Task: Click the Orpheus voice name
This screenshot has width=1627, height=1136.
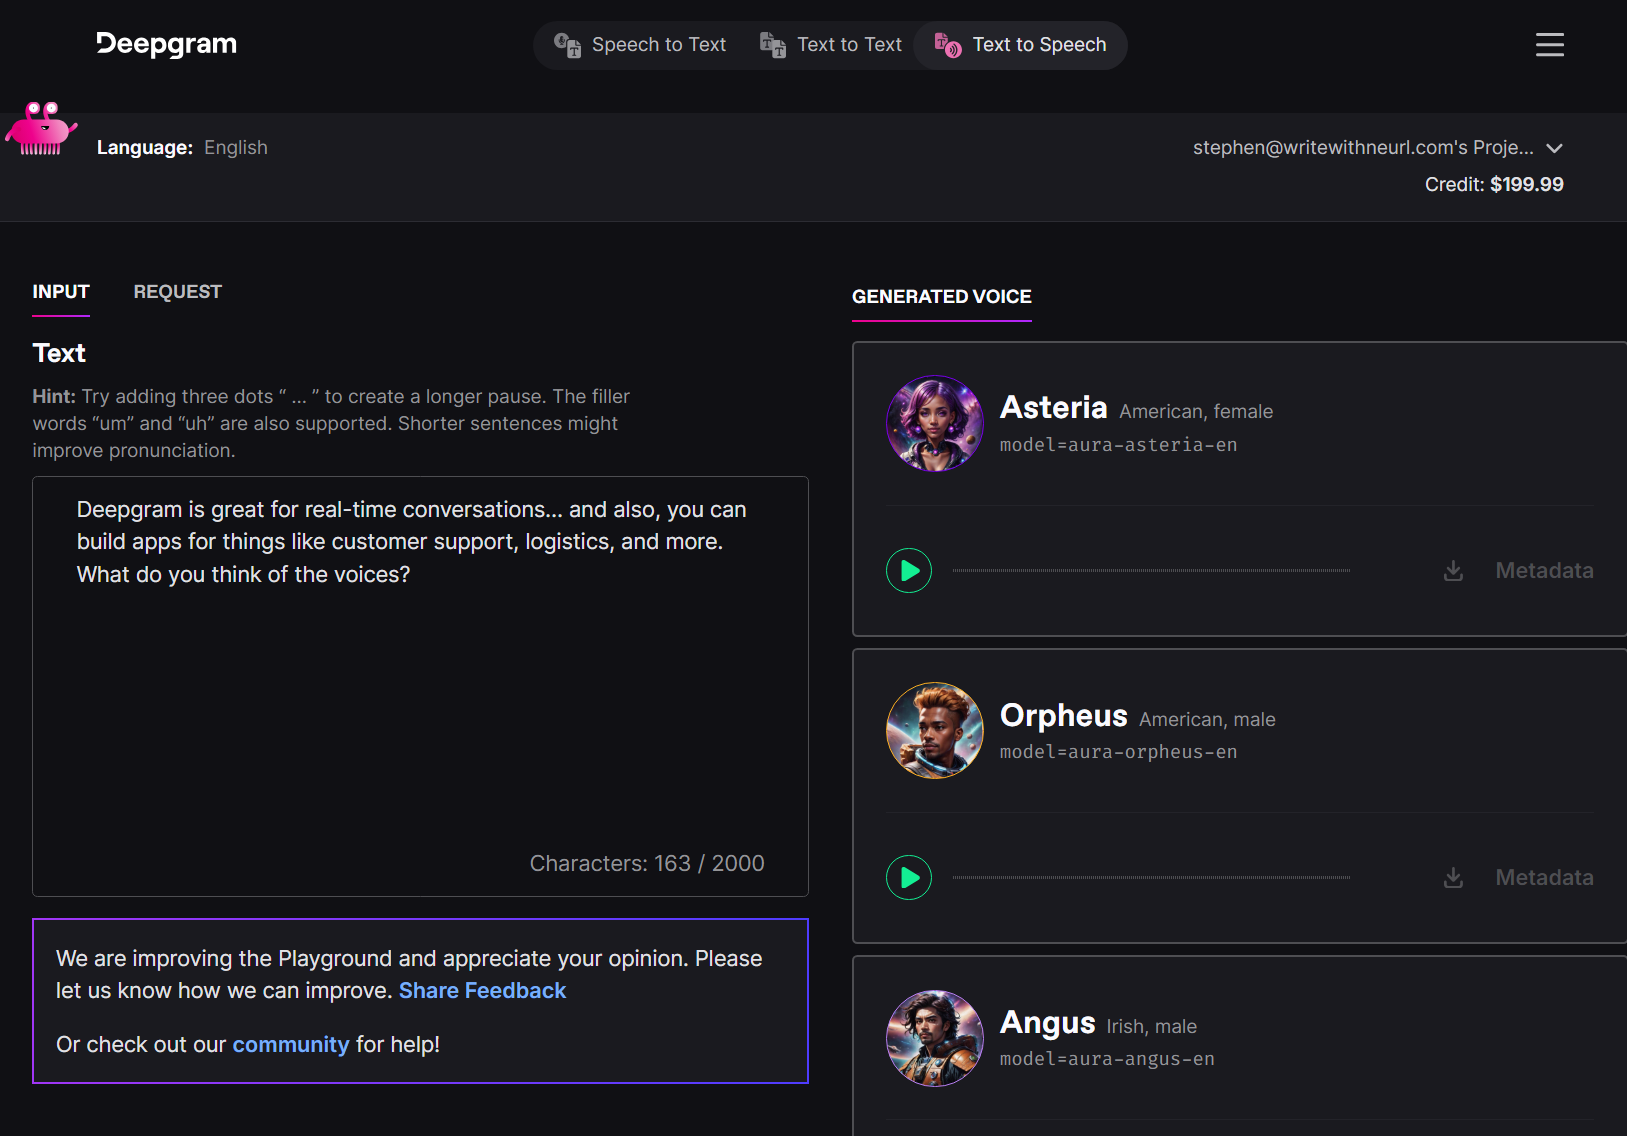Action: click(x=1063, y=716)
